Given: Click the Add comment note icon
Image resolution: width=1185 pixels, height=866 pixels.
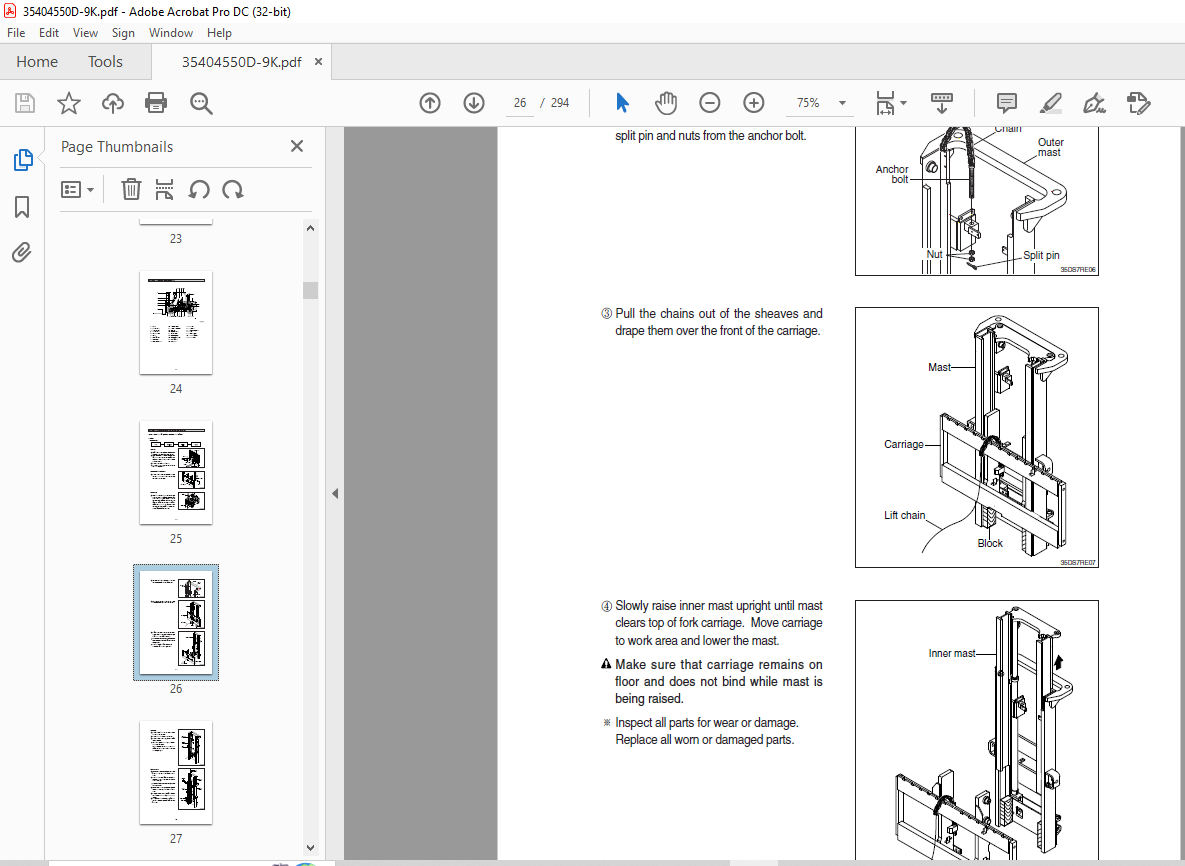Looking at the screenshot, I should 1006,103.
